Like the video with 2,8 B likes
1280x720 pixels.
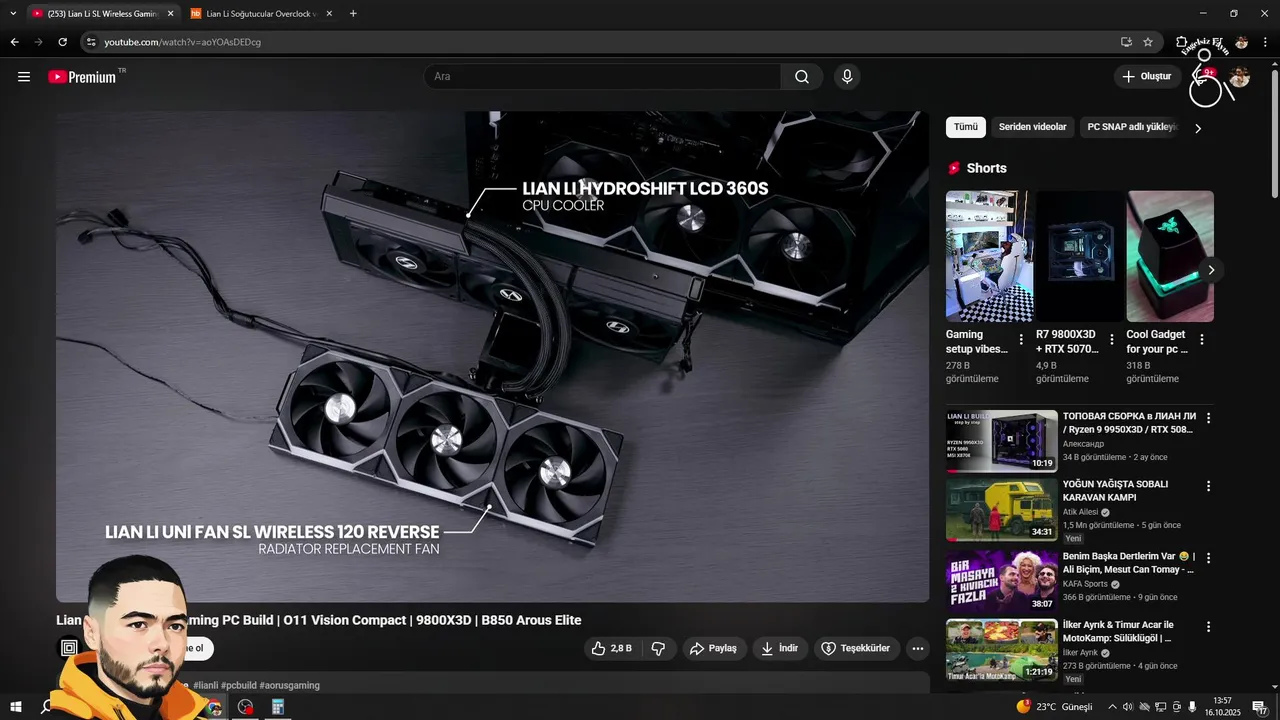coord(611,648)
